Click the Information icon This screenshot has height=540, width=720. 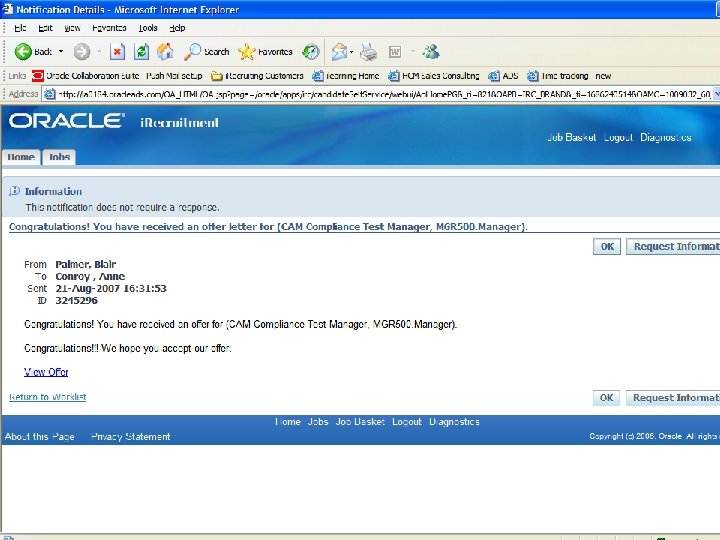15,191
